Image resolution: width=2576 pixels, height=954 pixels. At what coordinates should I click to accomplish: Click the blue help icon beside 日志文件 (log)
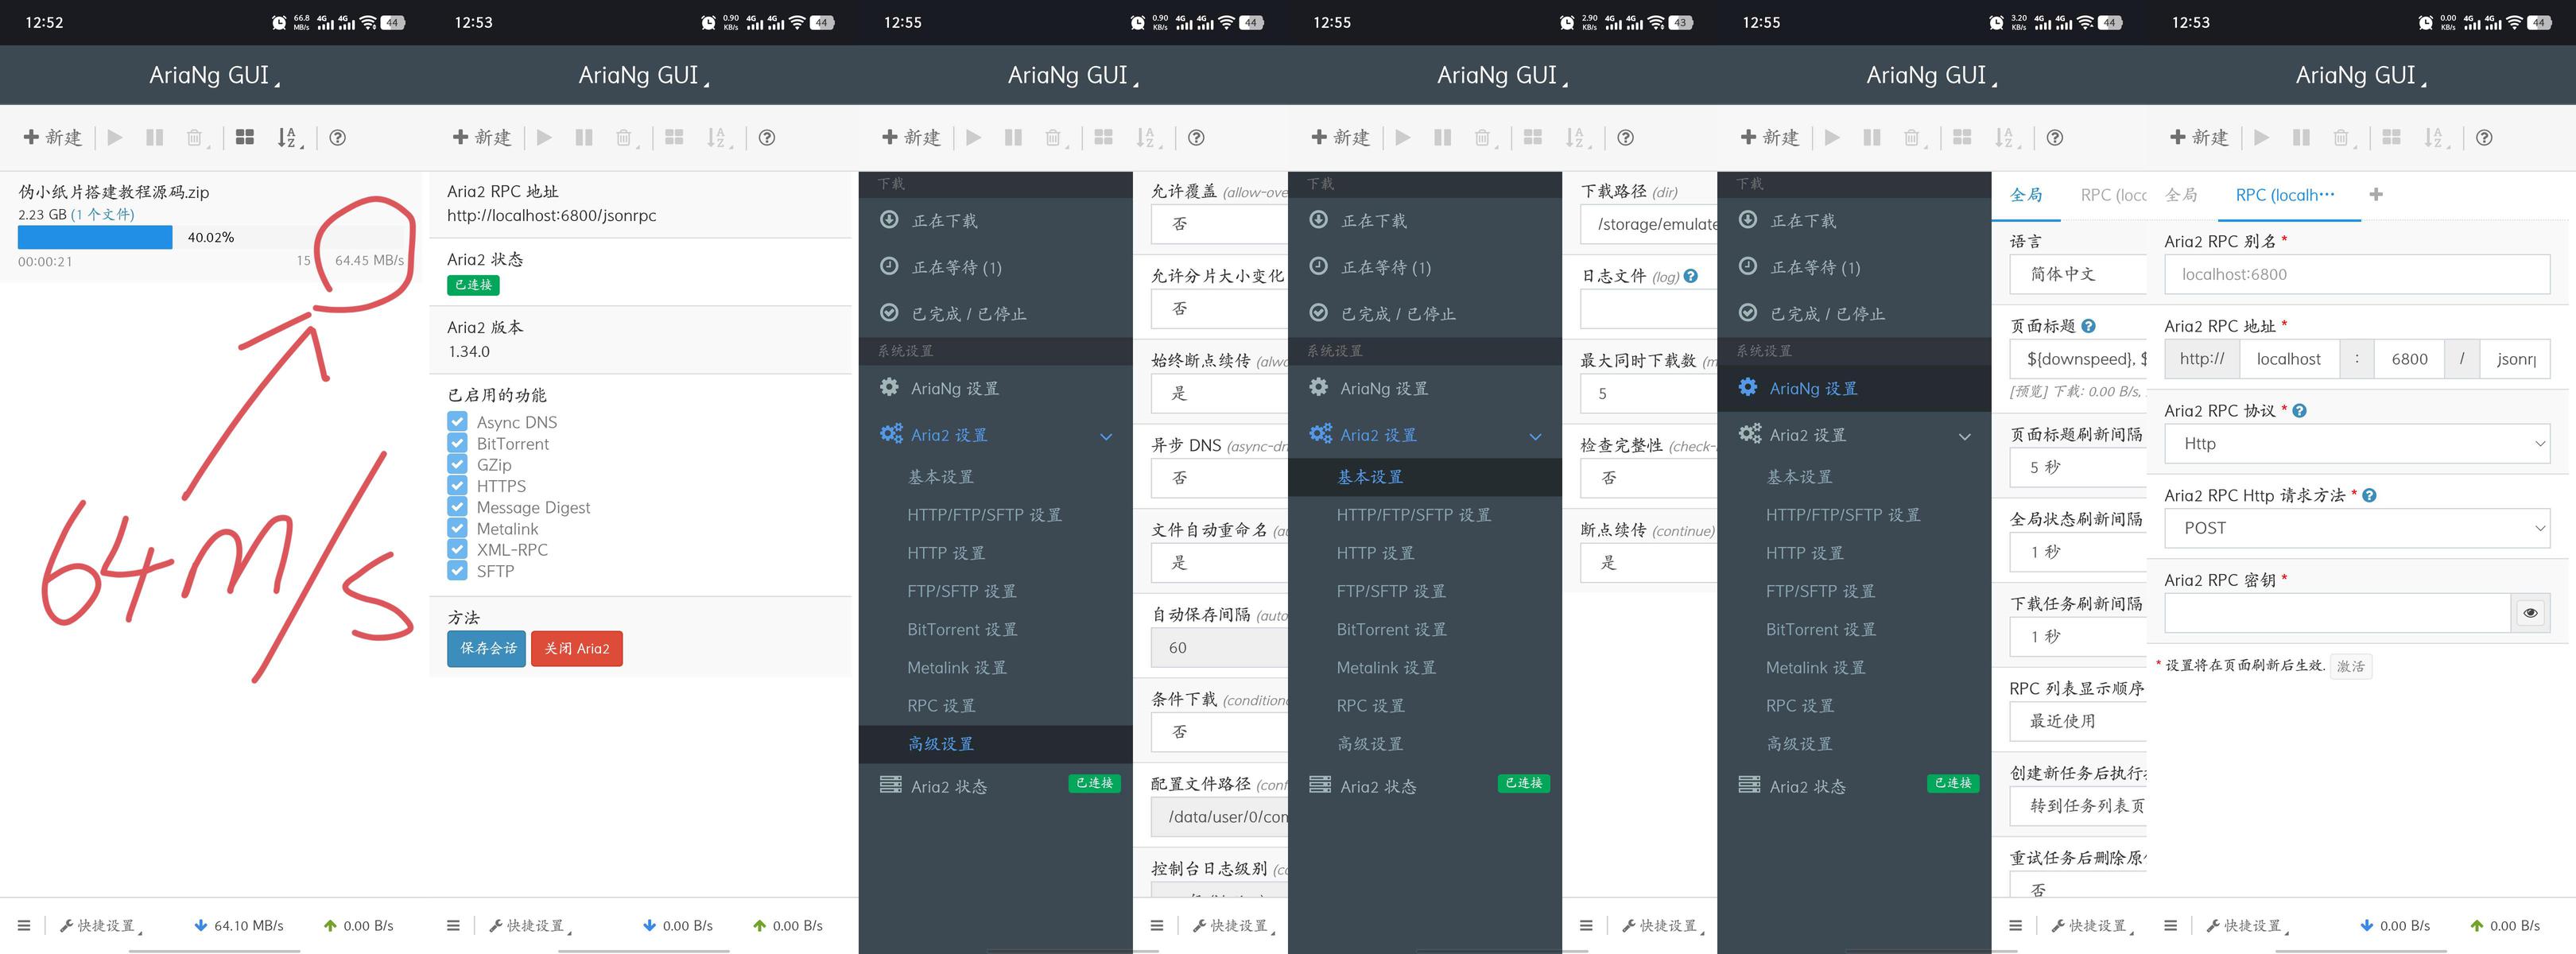pos(1691,276)
